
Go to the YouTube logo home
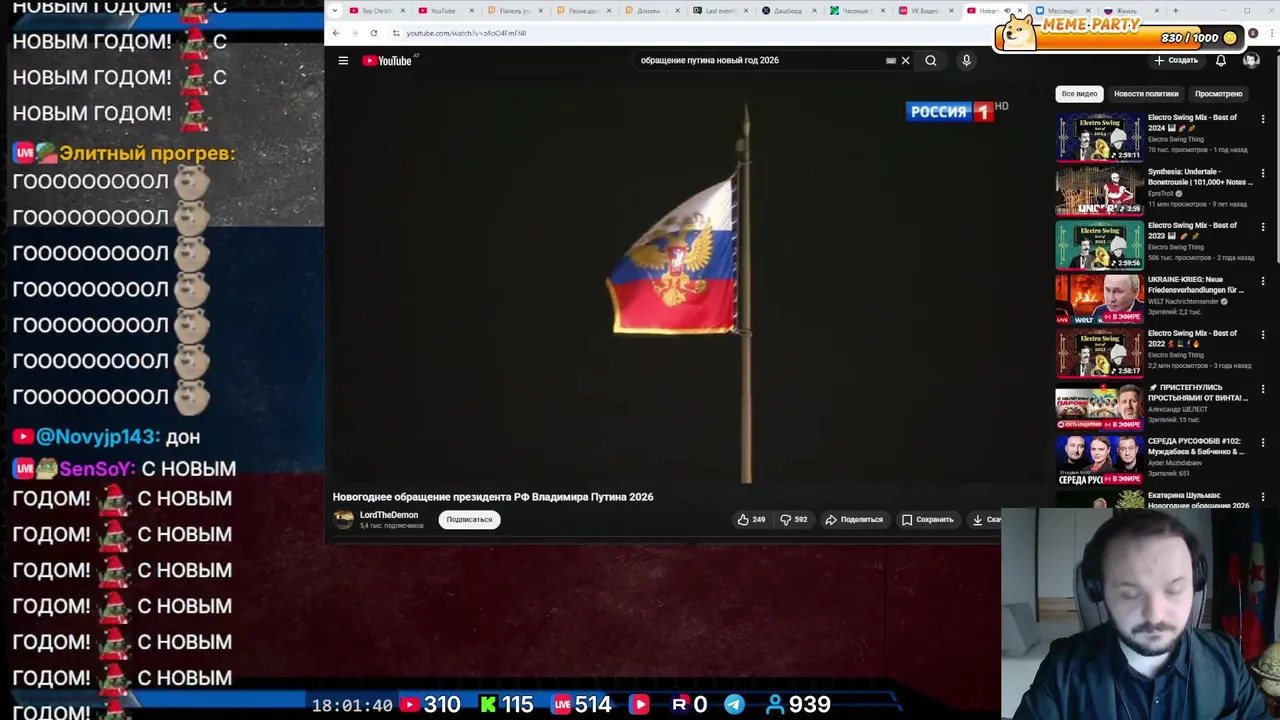(388, 61)
